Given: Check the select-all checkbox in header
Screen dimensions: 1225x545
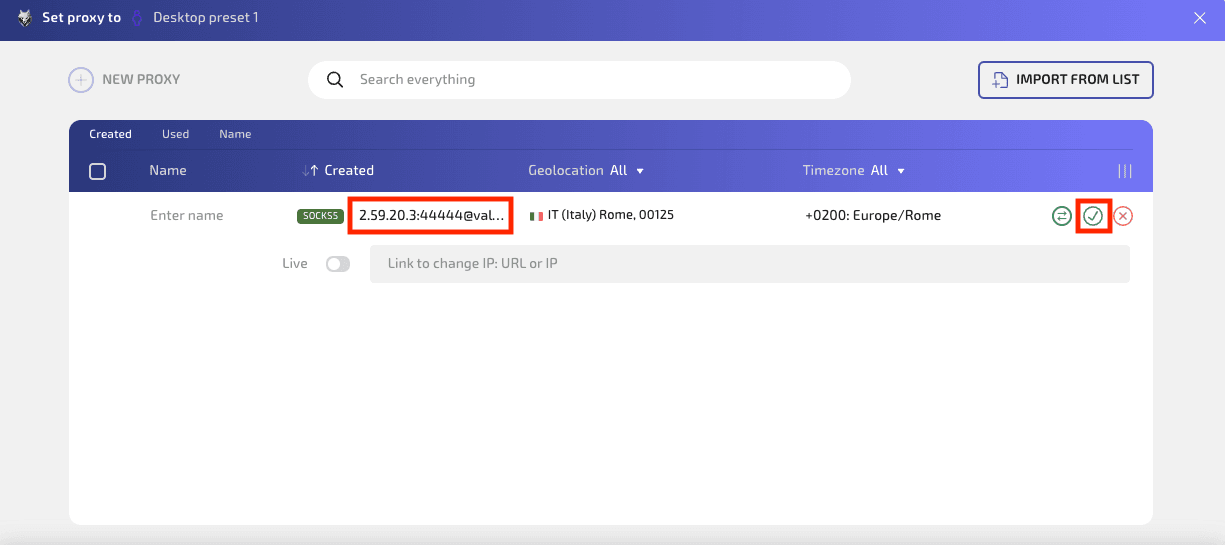Looking at the screenshot, I should (x=98, y=171).
